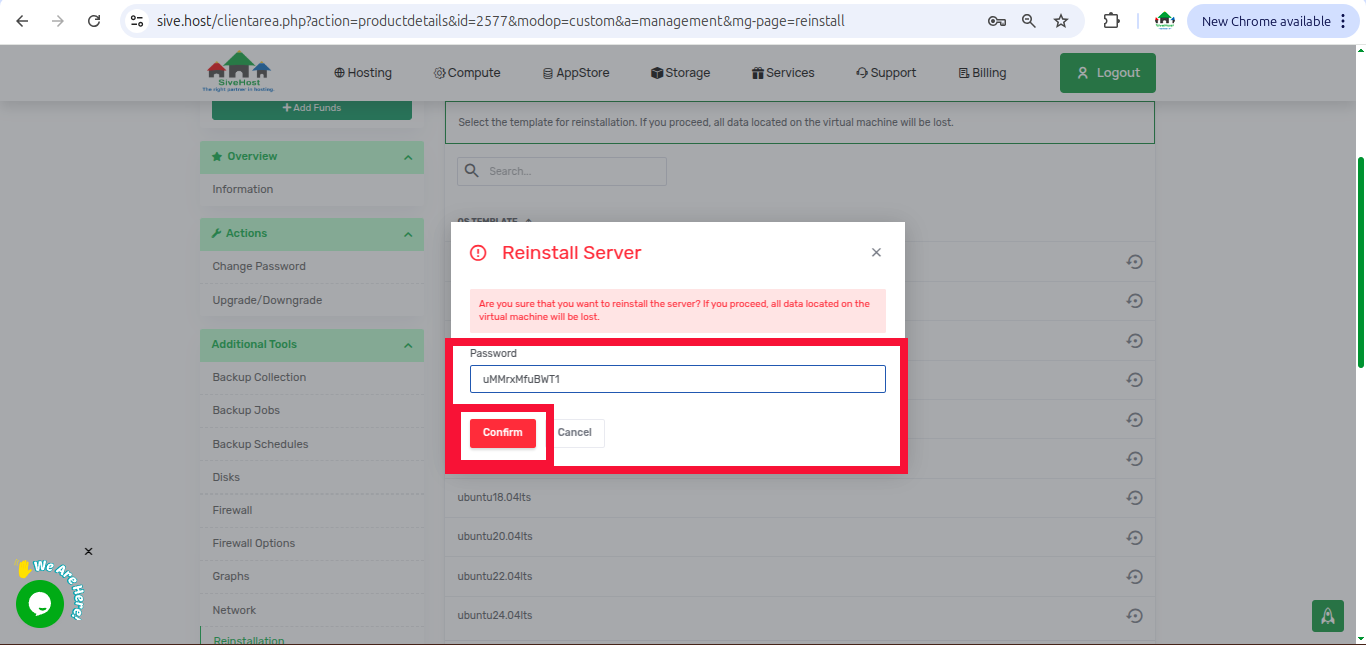
Task: Open the Billing menu
Action: [982, 73]
